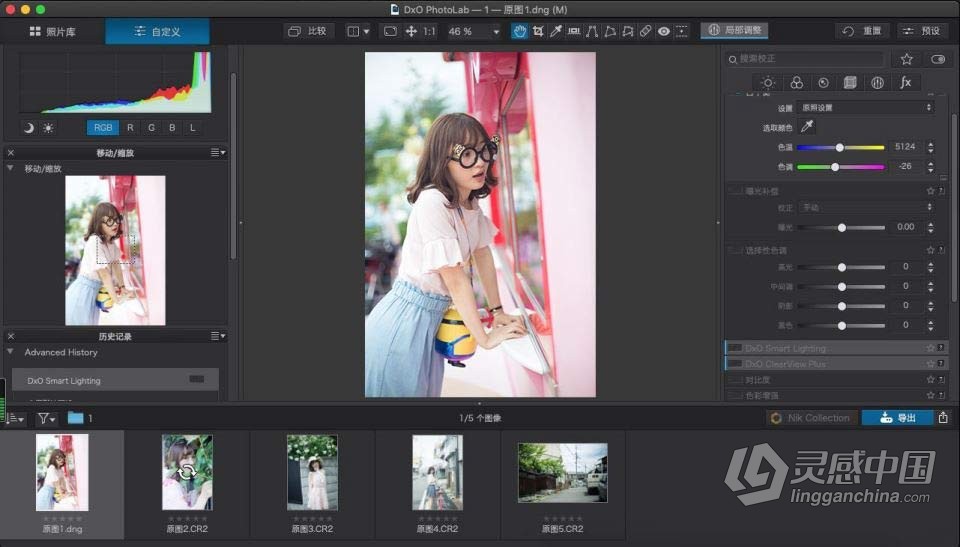Click the blue folder icon in filmstrip bar

point(75,418)
